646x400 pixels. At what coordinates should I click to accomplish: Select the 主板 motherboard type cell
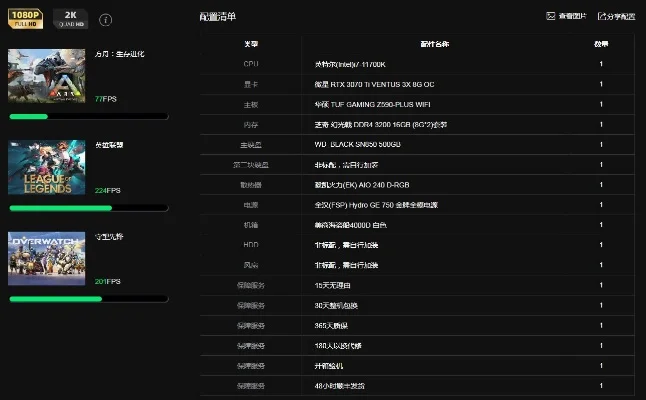pos(251,104)
